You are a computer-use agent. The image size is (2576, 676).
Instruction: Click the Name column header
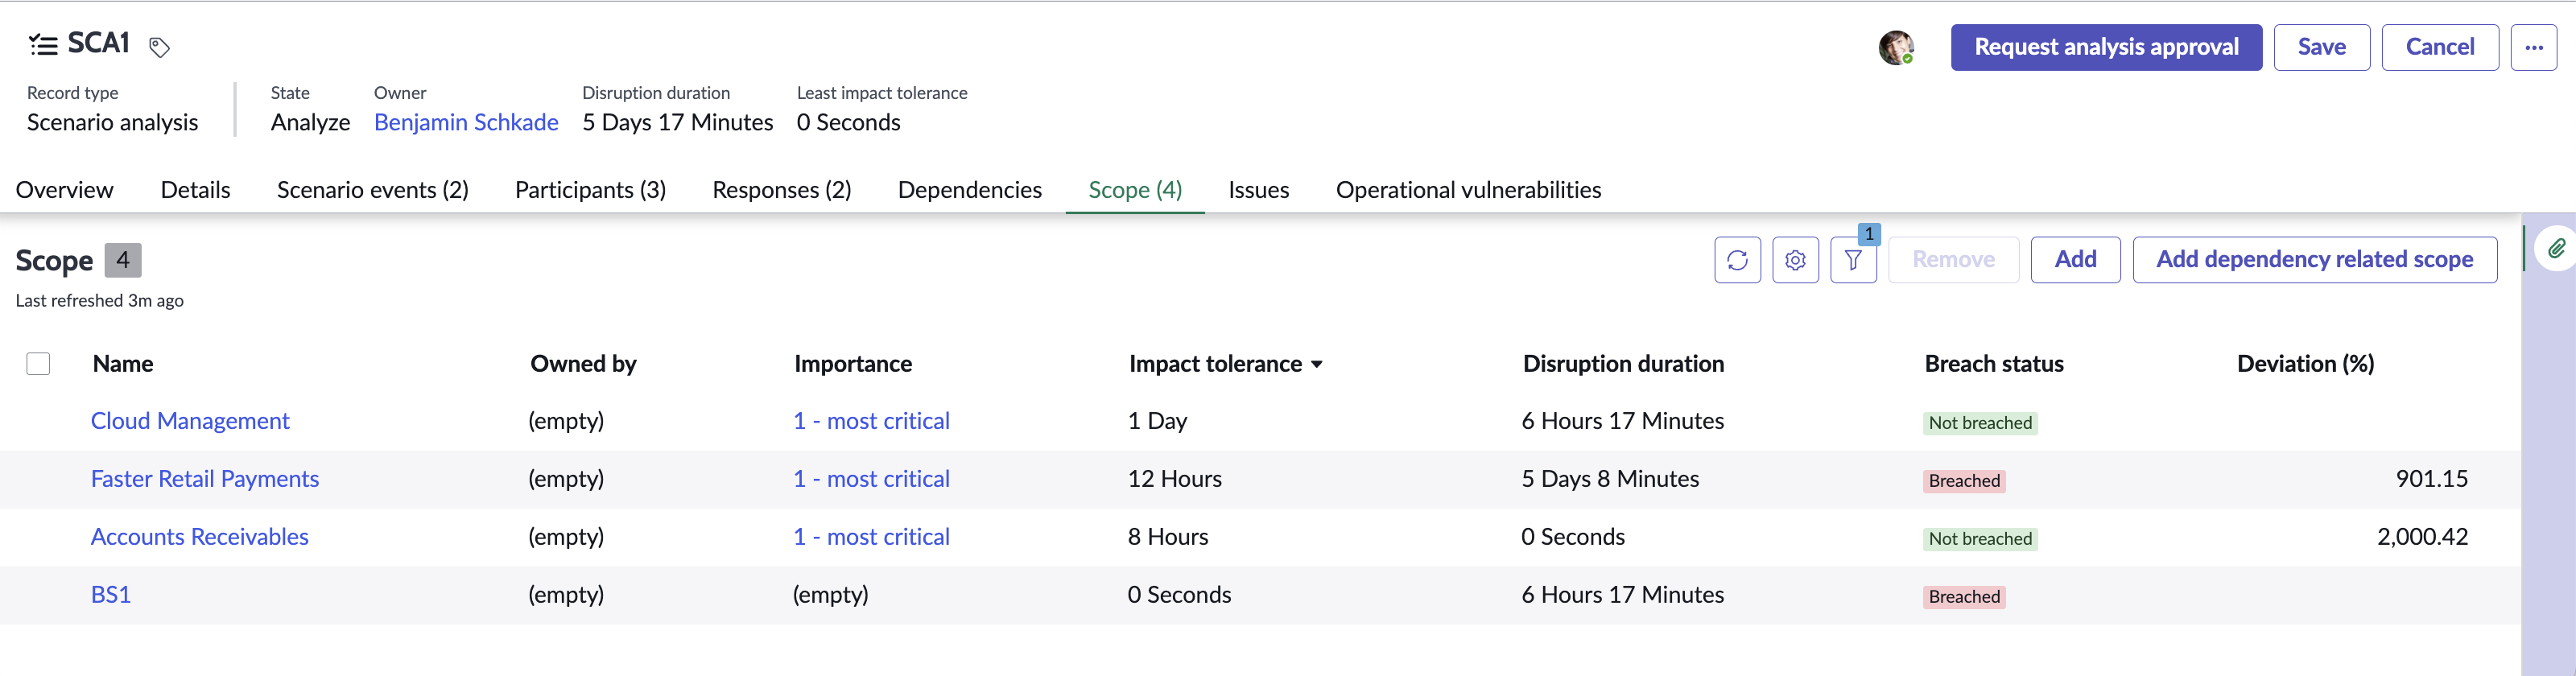pyautogui.click(x=123, y=364)
